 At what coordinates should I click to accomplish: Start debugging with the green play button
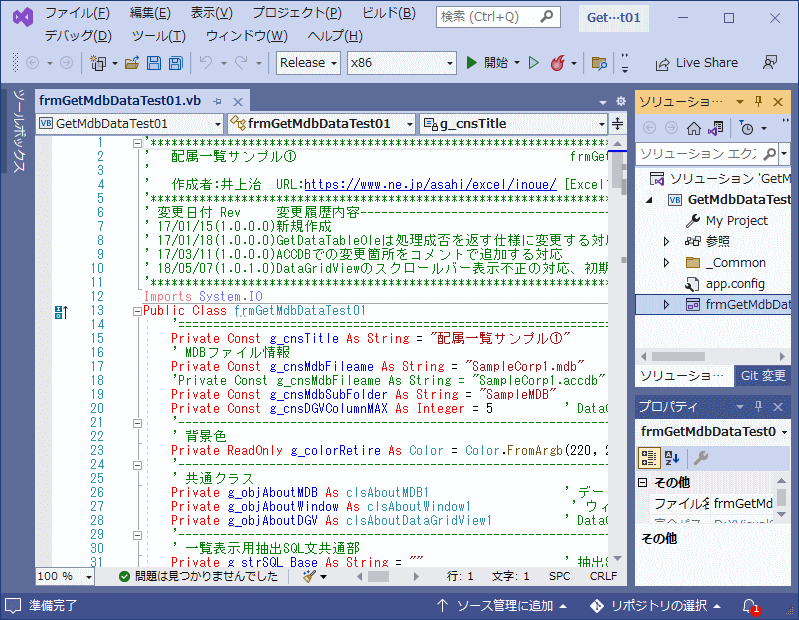472,62
